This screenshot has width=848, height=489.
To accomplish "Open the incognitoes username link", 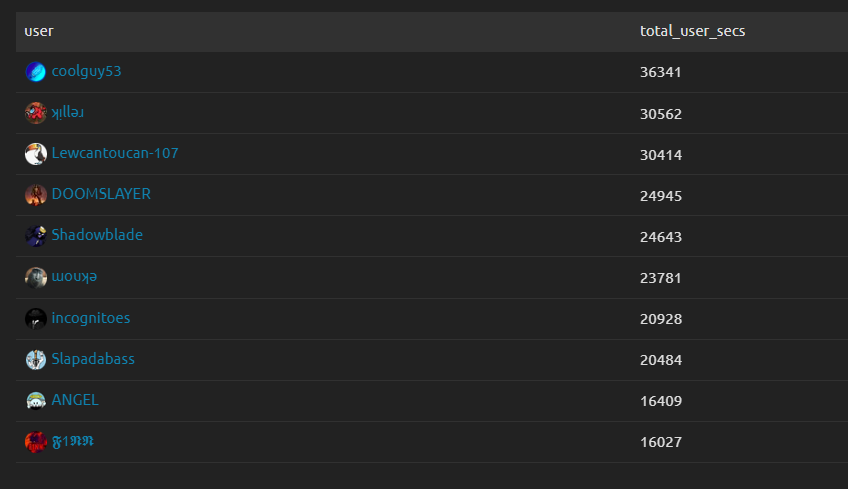I will [91, 318].
